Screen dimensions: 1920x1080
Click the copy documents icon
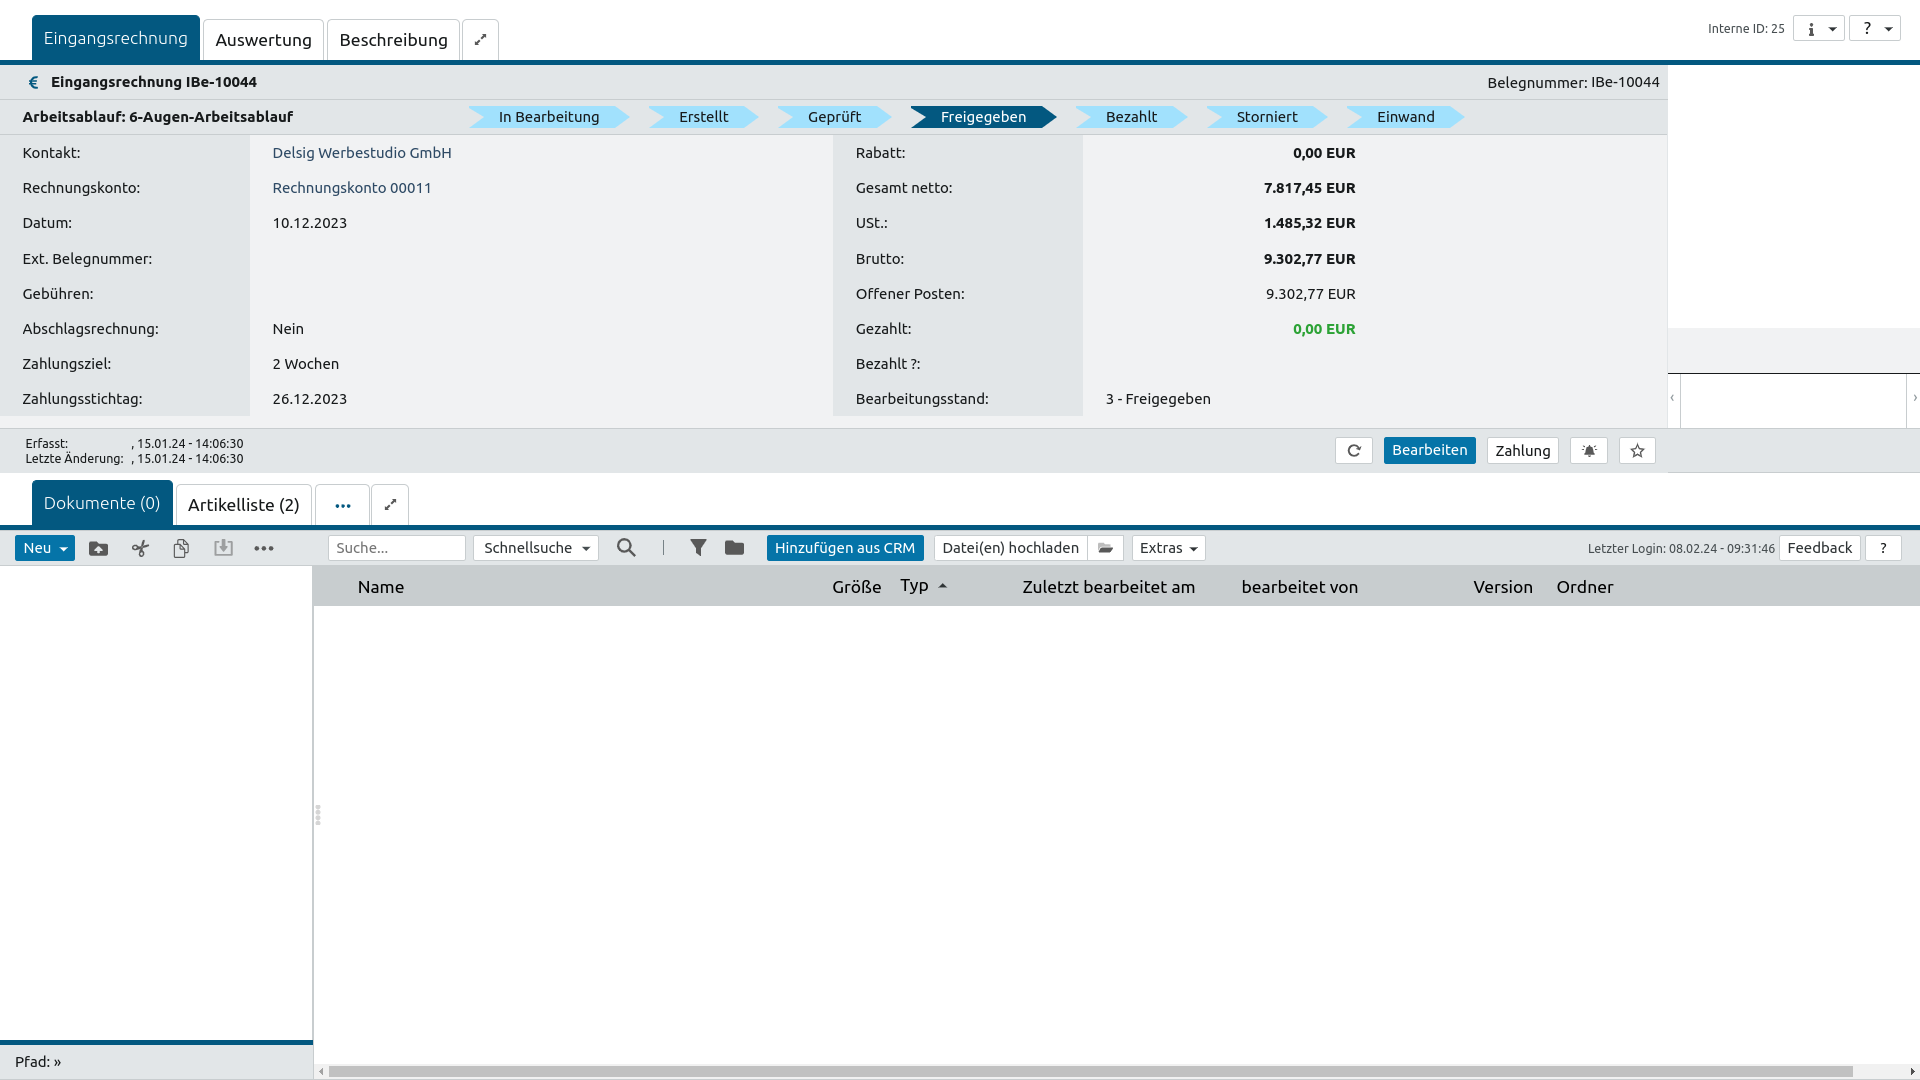tap(181, 548)
